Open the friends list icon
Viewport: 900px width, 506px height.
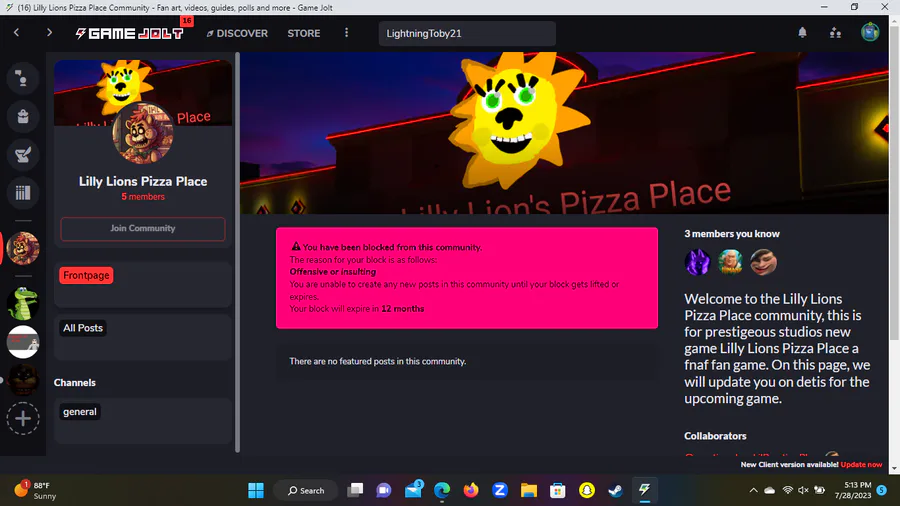pyautogui.click(x=836, y=33)
